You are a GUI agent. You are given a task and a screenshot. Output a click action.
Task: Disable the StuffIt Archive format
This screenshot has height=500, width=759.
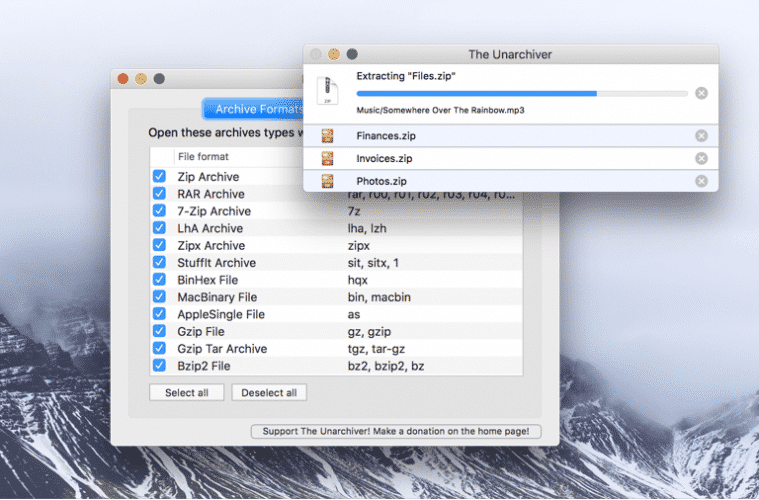(159, 263)
